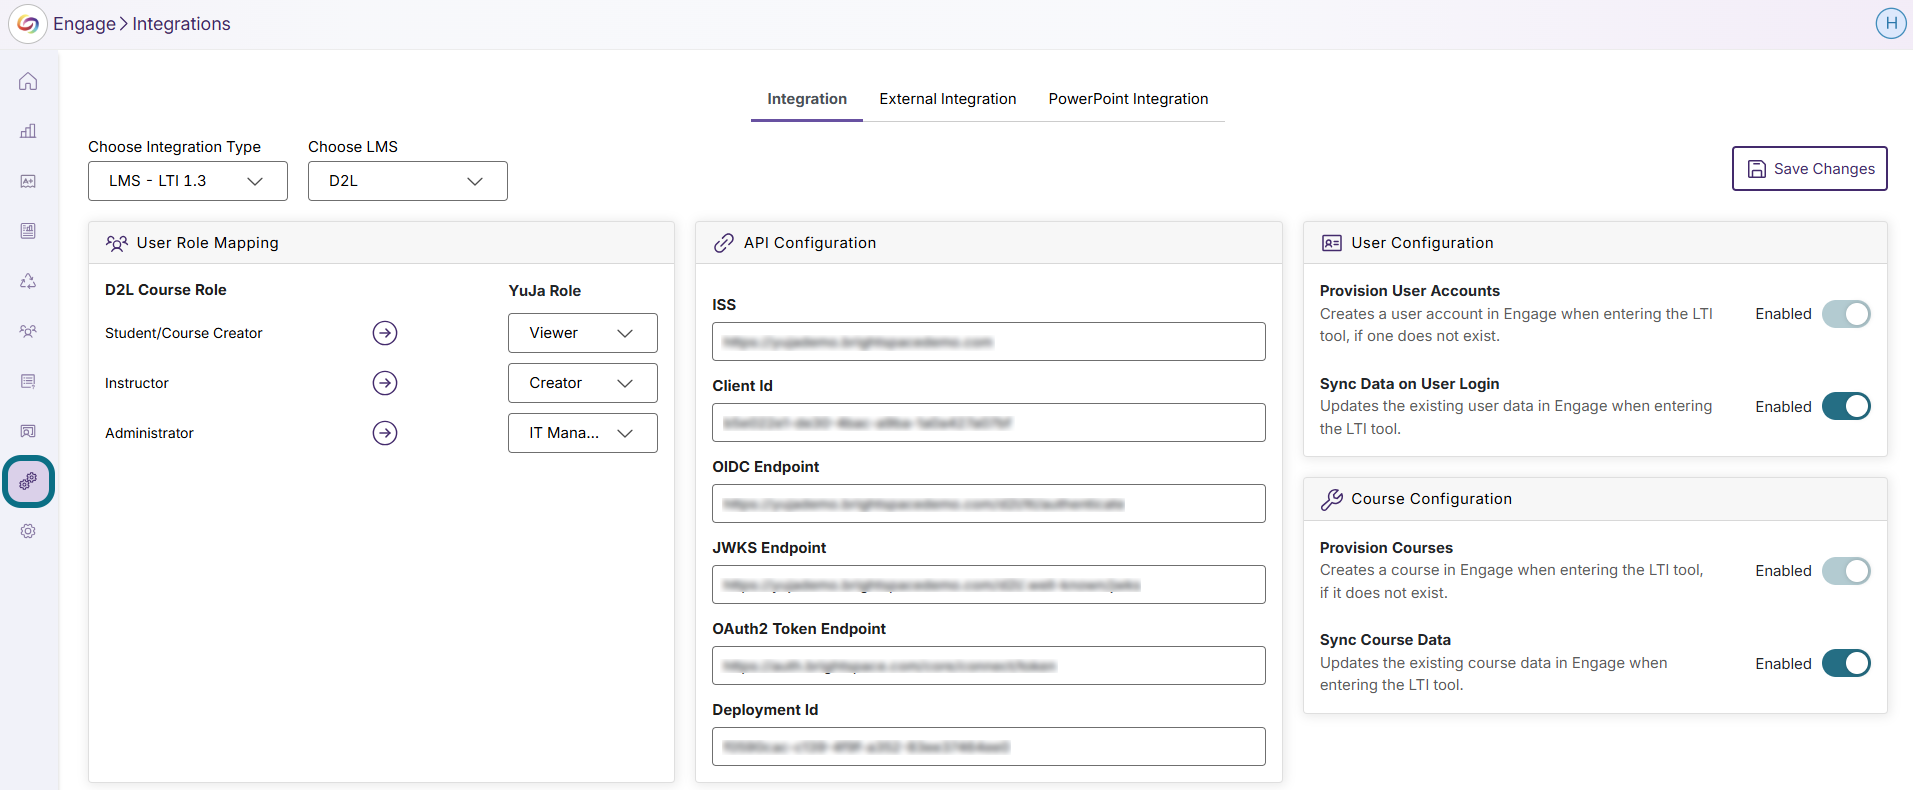The width and height of the screenshot is (1913, 790).
Task: Click the JWKS Endpoint input field
Action: tap(989, 585)
